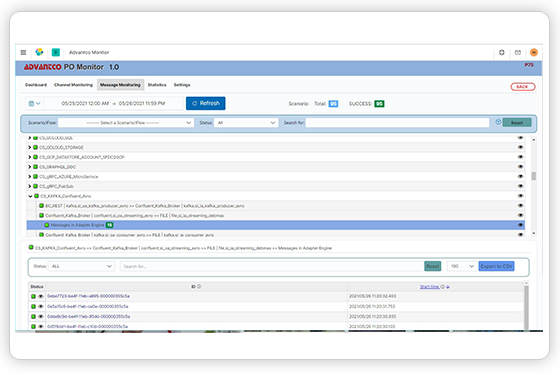Select the Message Monitoring tab
The image size is (560, 373).
pyautogui.click(x=120, y=85)
